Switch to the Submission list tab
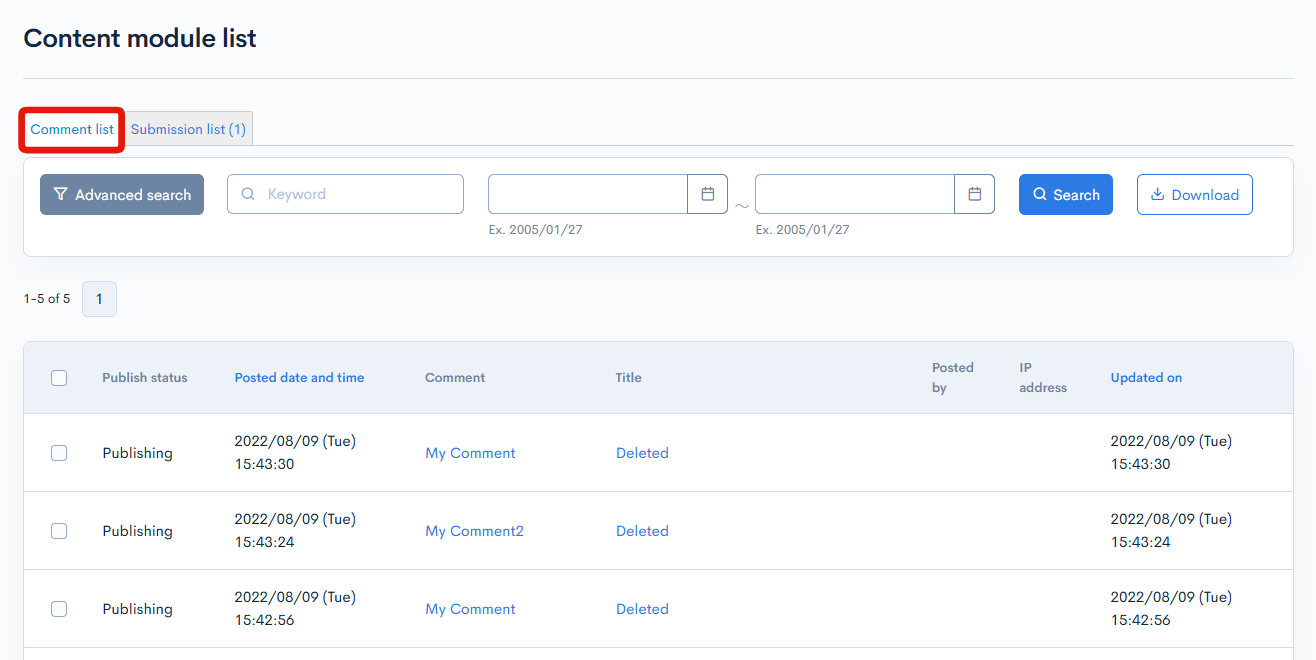 tap(188, 128)
